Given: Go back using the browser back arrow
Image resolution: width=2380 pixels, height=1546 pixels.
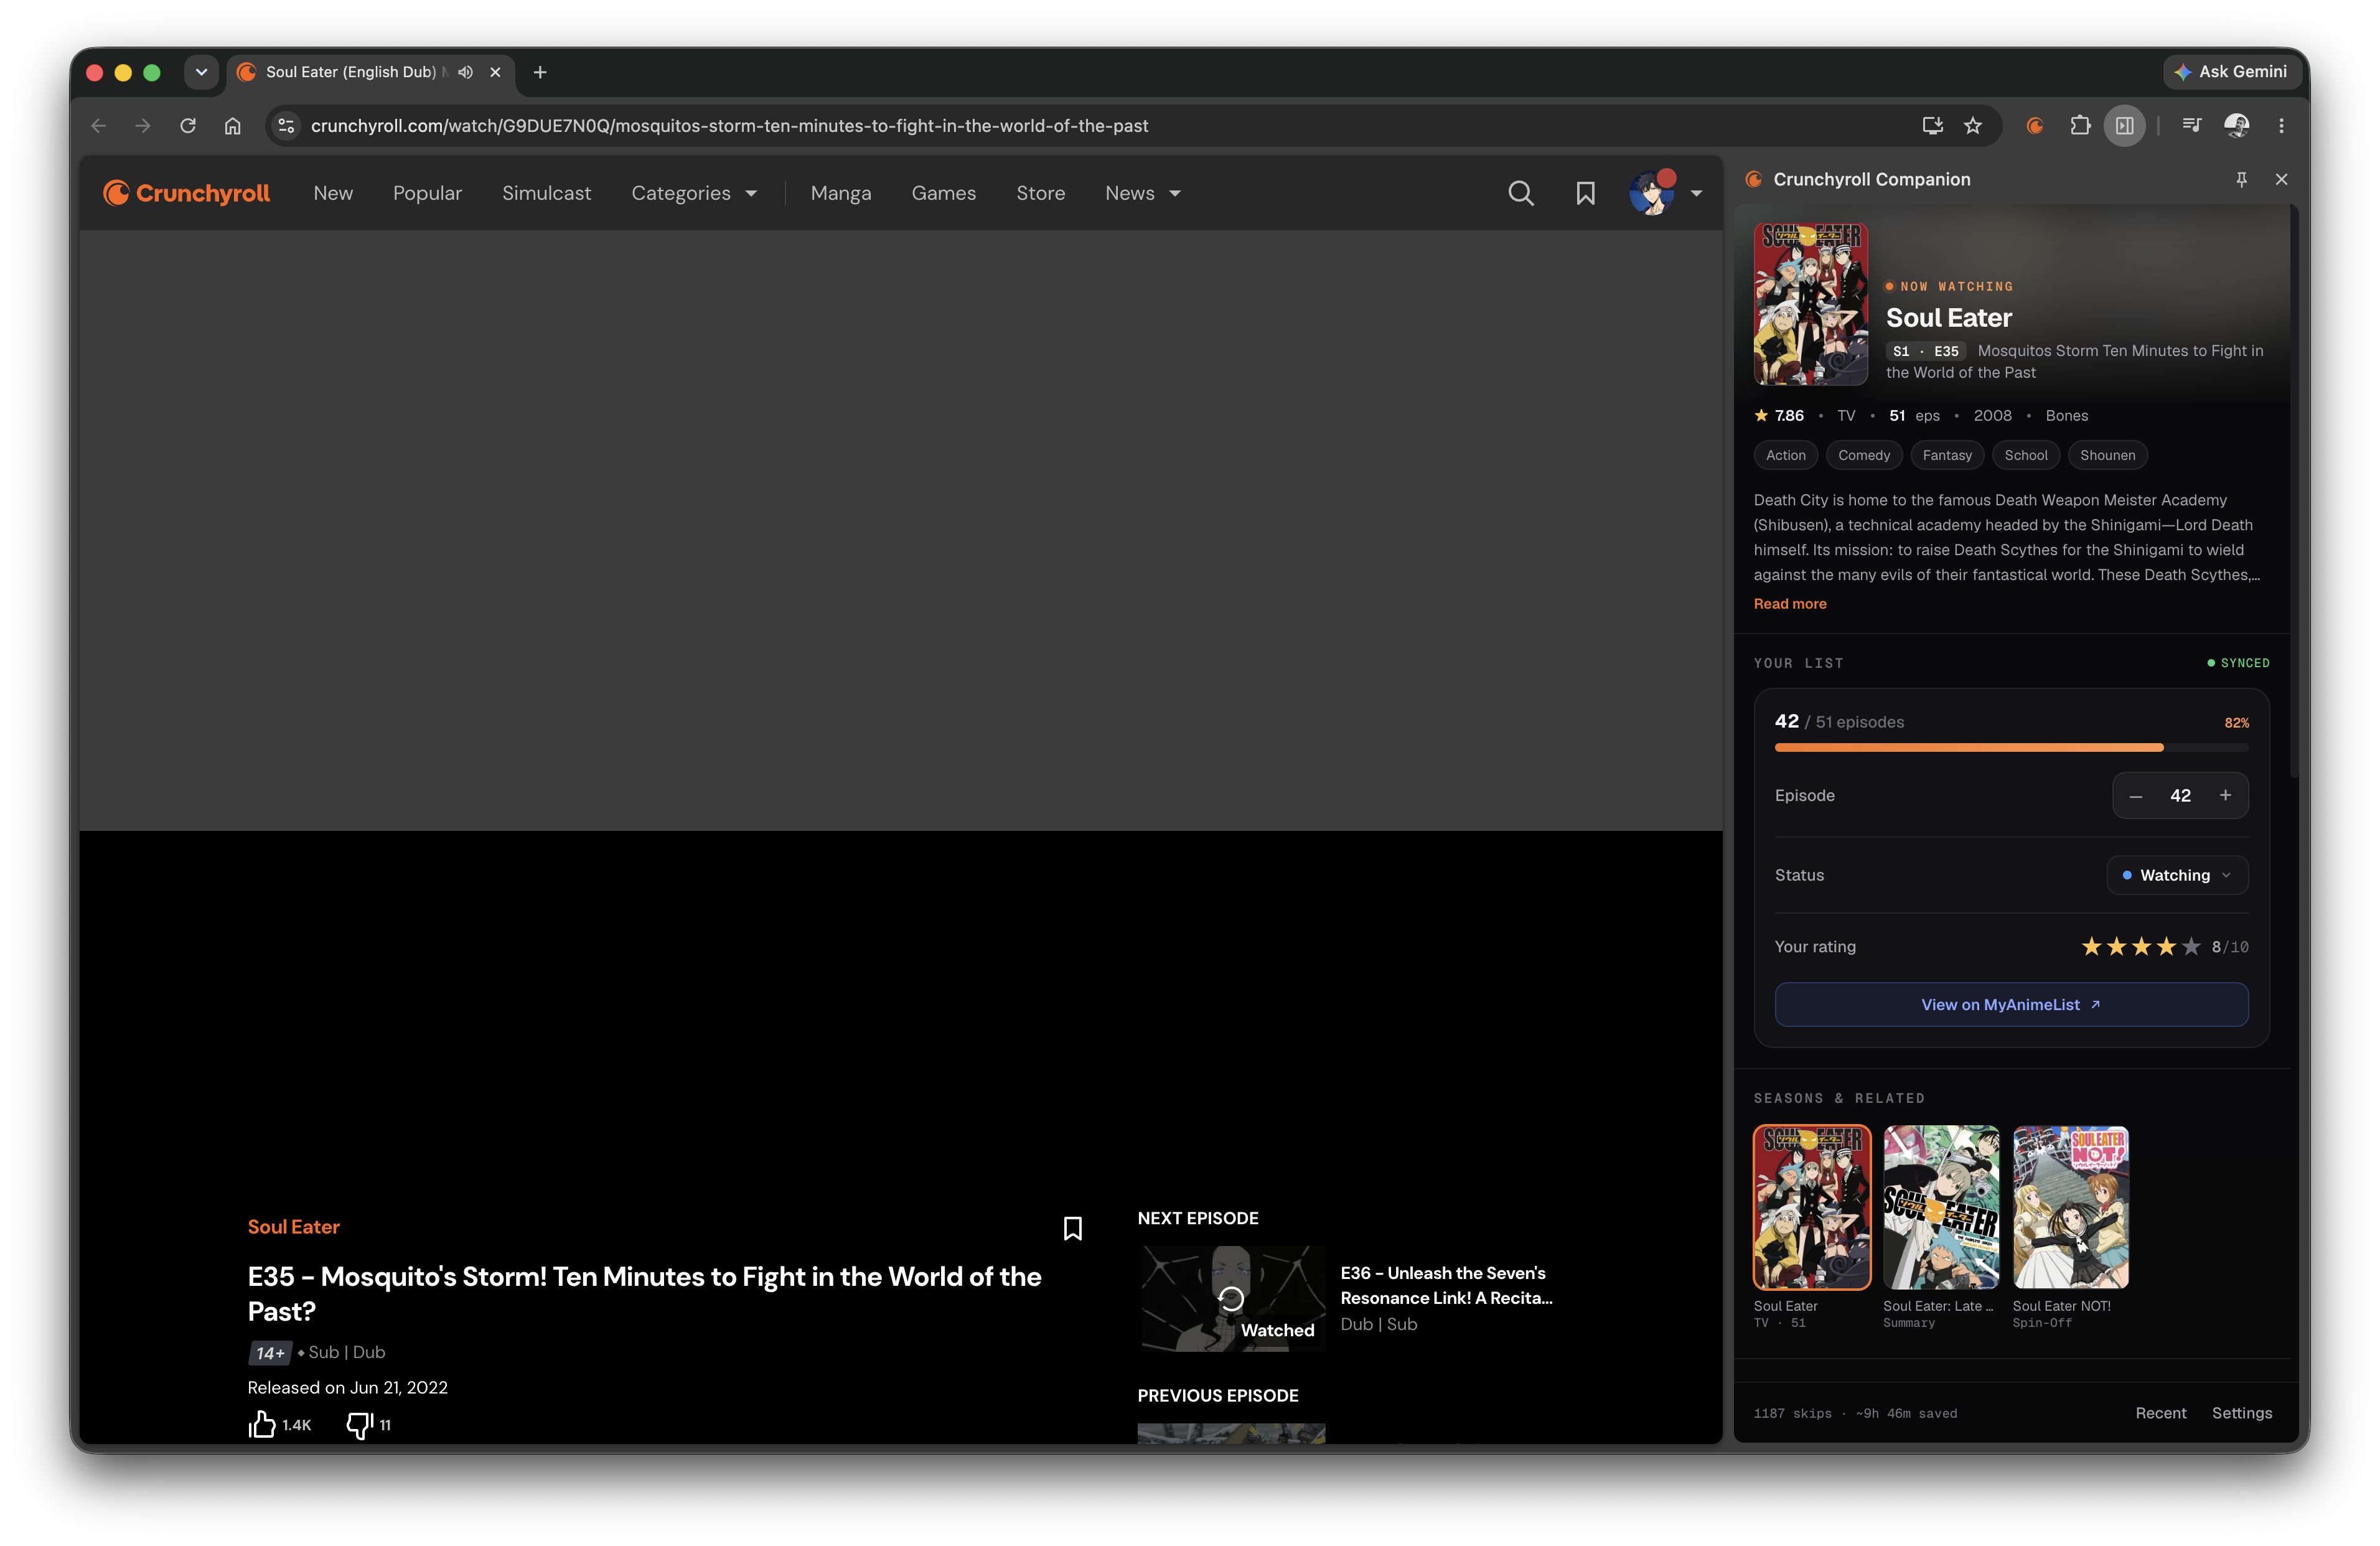Looking at the screenshot, I should (98, 126).
